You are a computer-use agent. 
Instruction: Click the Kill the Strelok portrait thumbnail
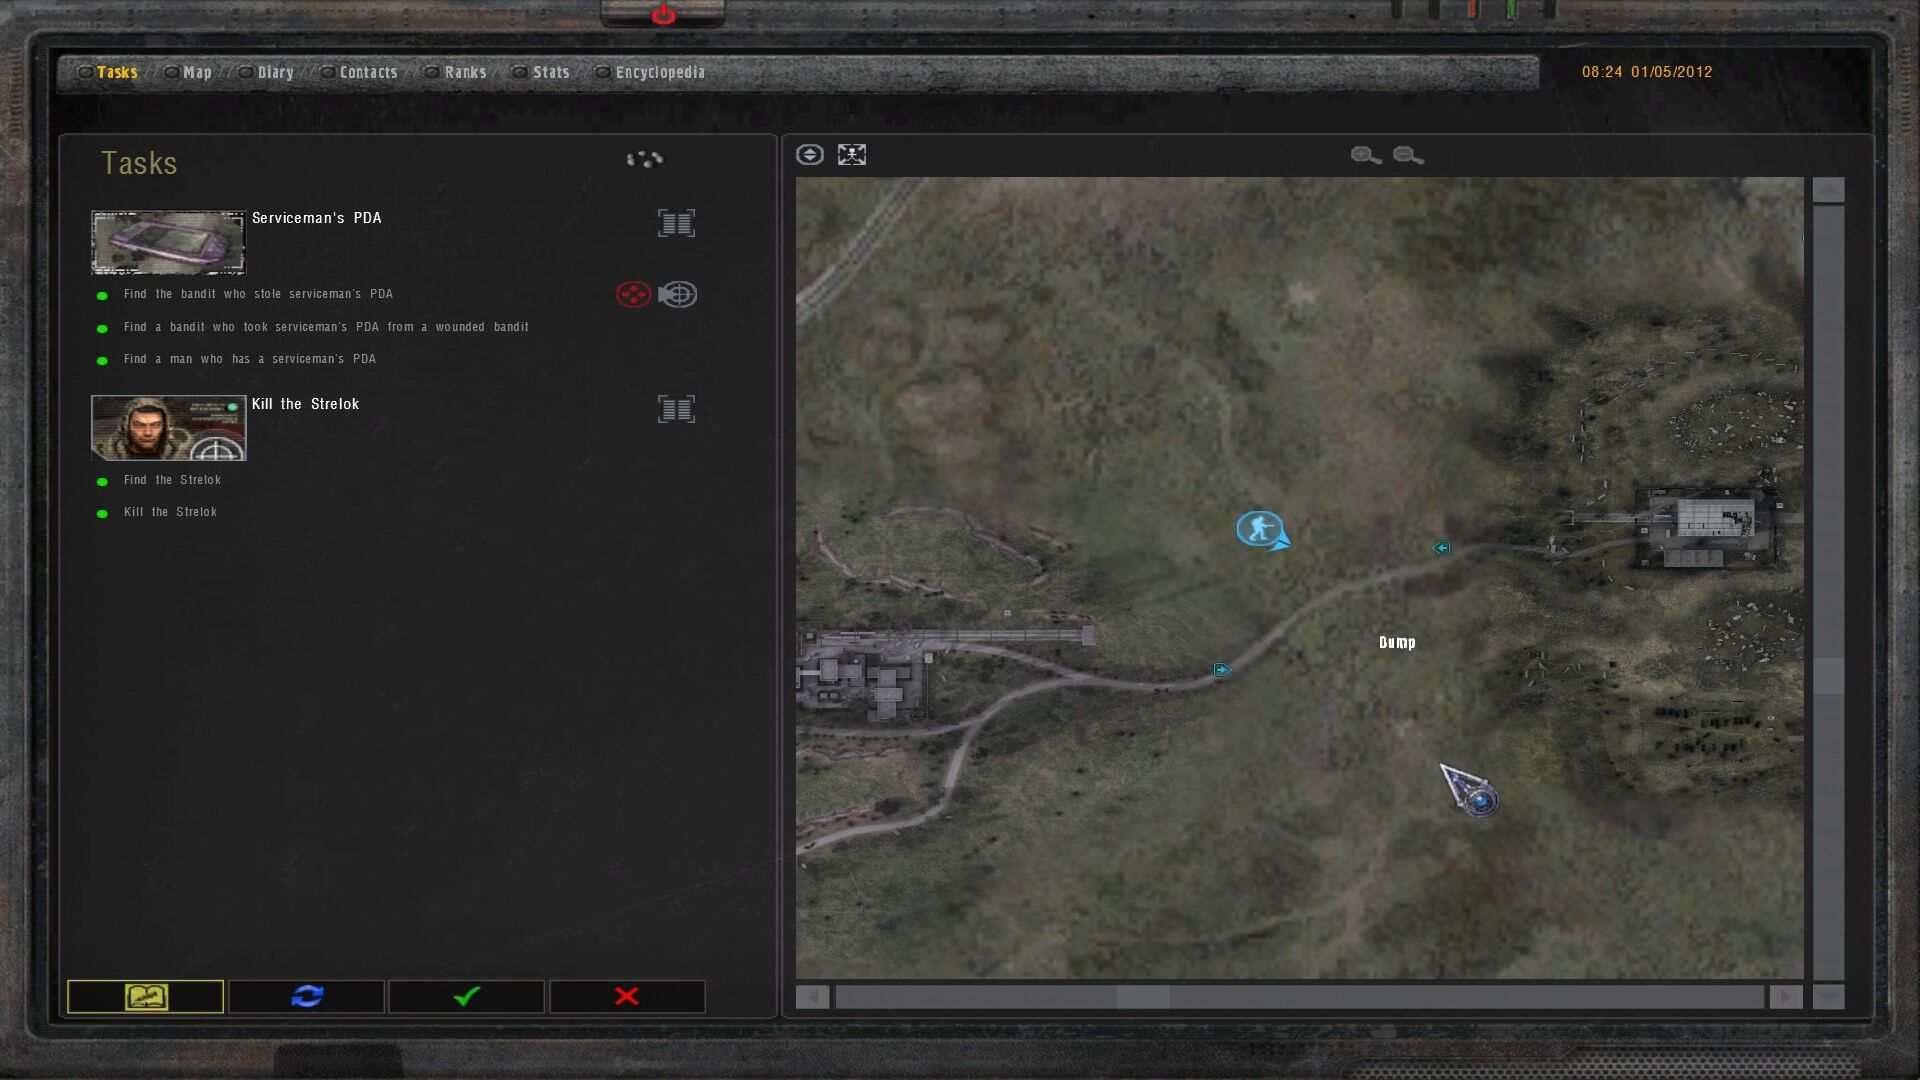[168, 428]
